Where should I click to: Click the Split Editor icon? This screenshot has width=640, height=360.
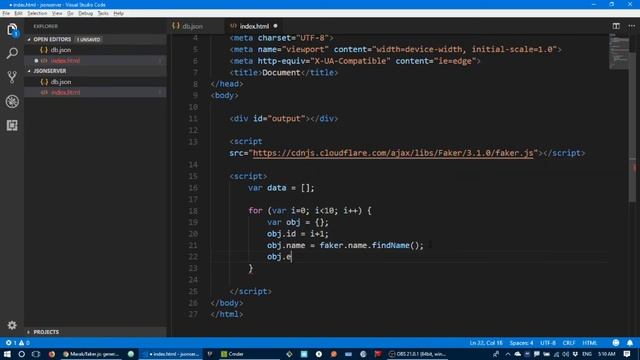coord(616,26)
